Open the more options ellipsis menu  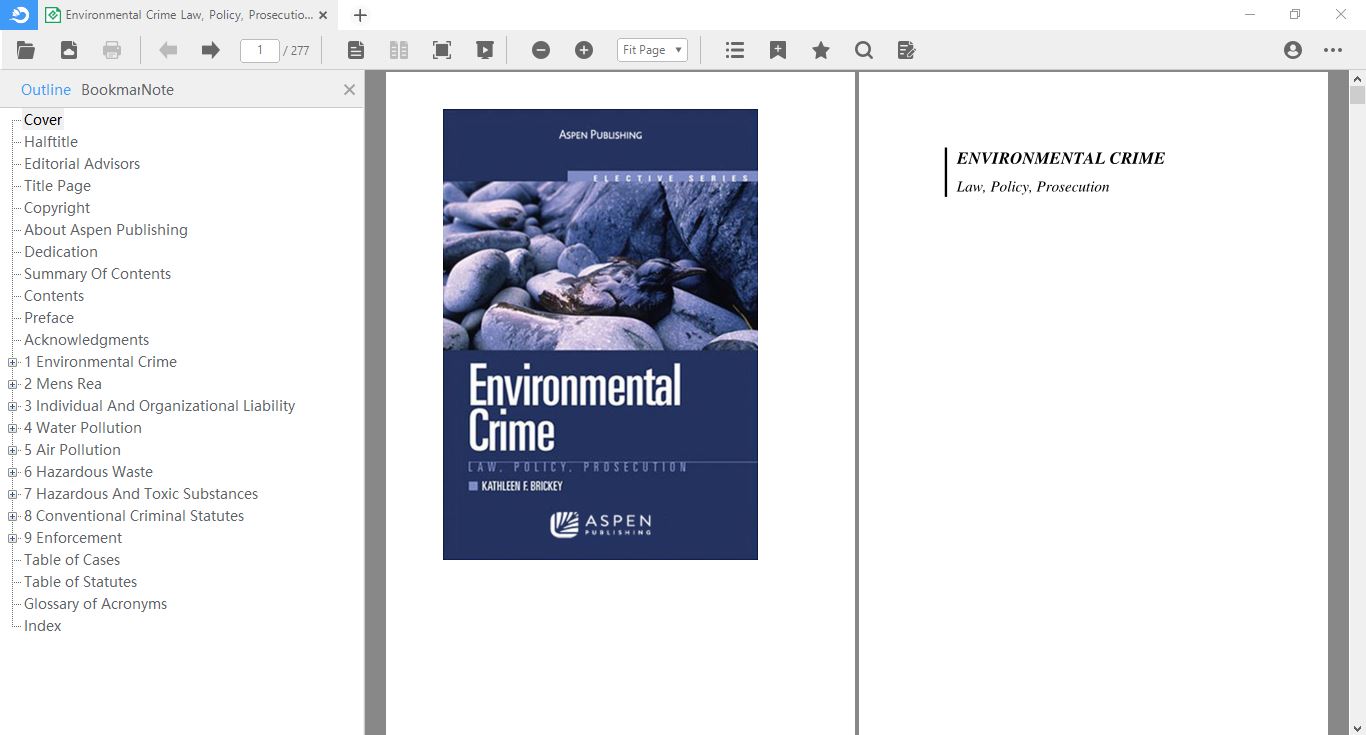coord(1333,50)
